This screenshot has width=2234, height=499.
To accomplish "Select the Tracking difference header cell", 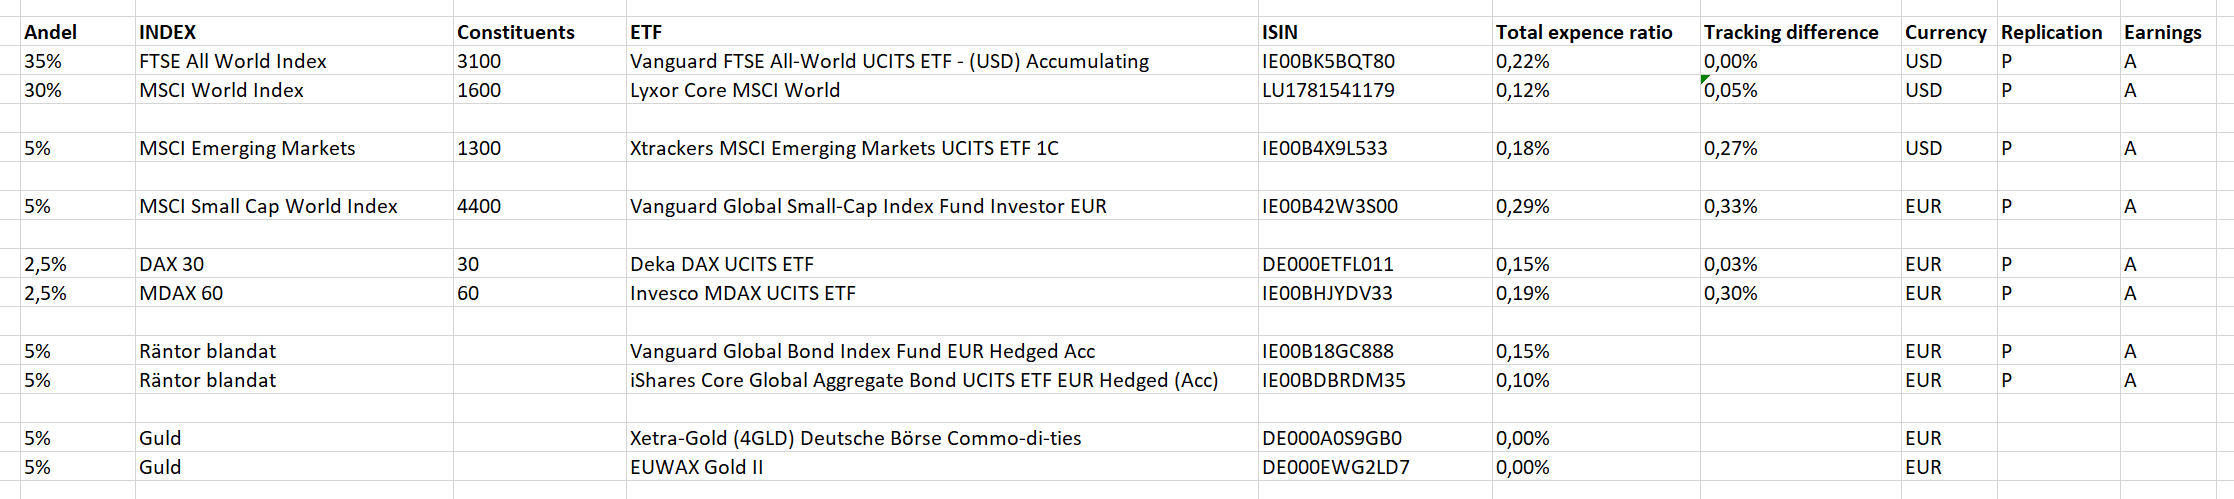I will point(1801,32).
